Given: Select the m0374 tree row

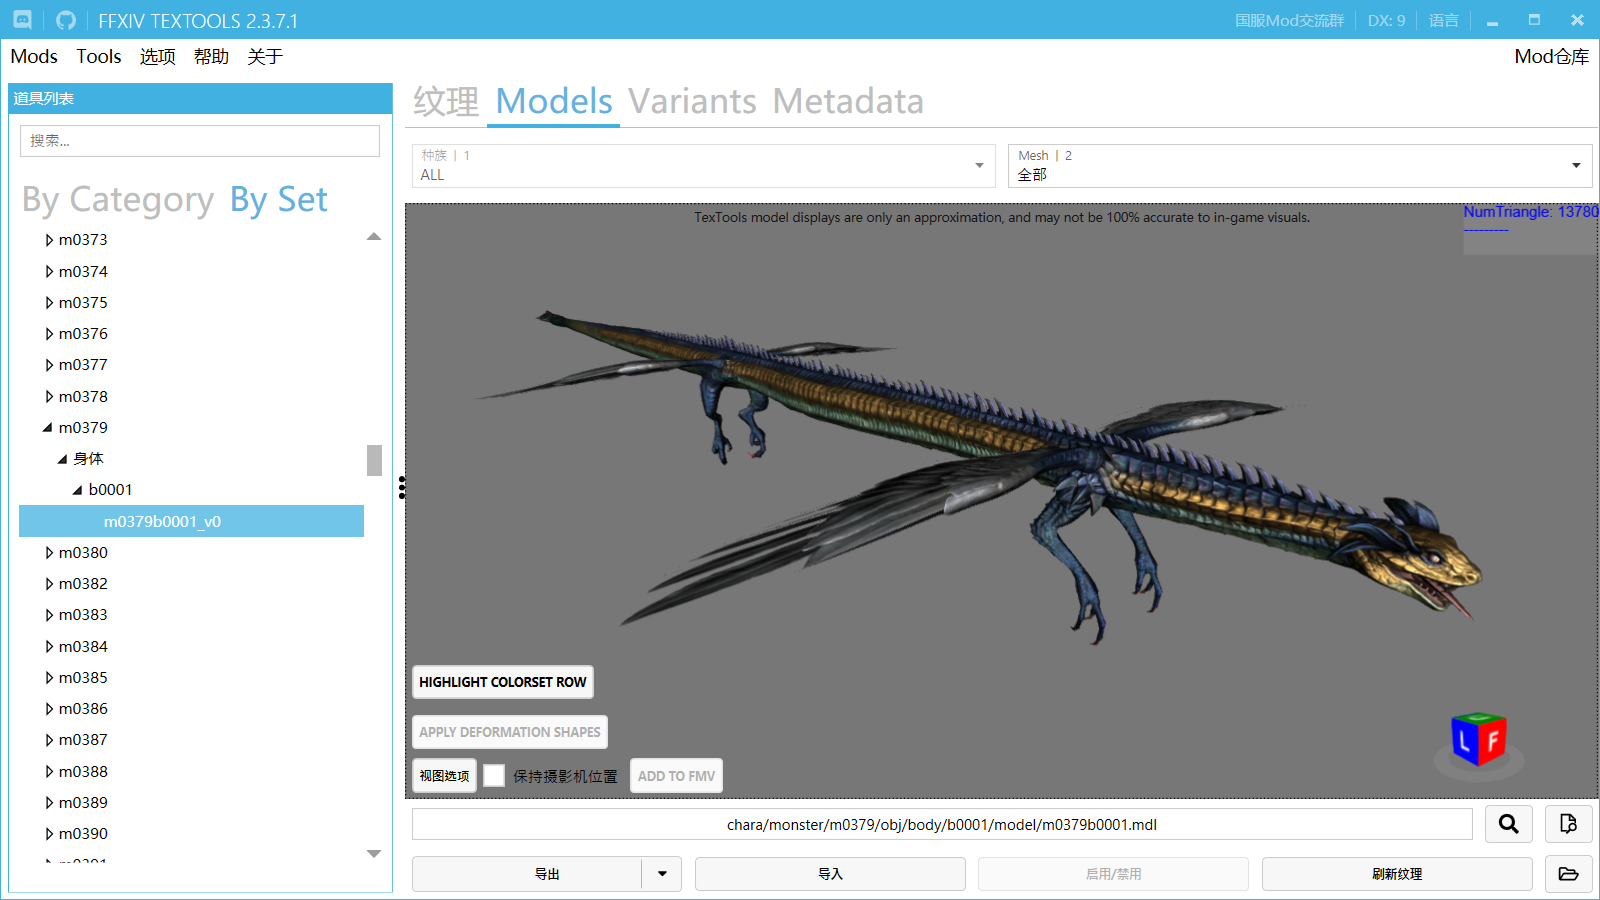Looking at the screenshot, I should 83,272.
